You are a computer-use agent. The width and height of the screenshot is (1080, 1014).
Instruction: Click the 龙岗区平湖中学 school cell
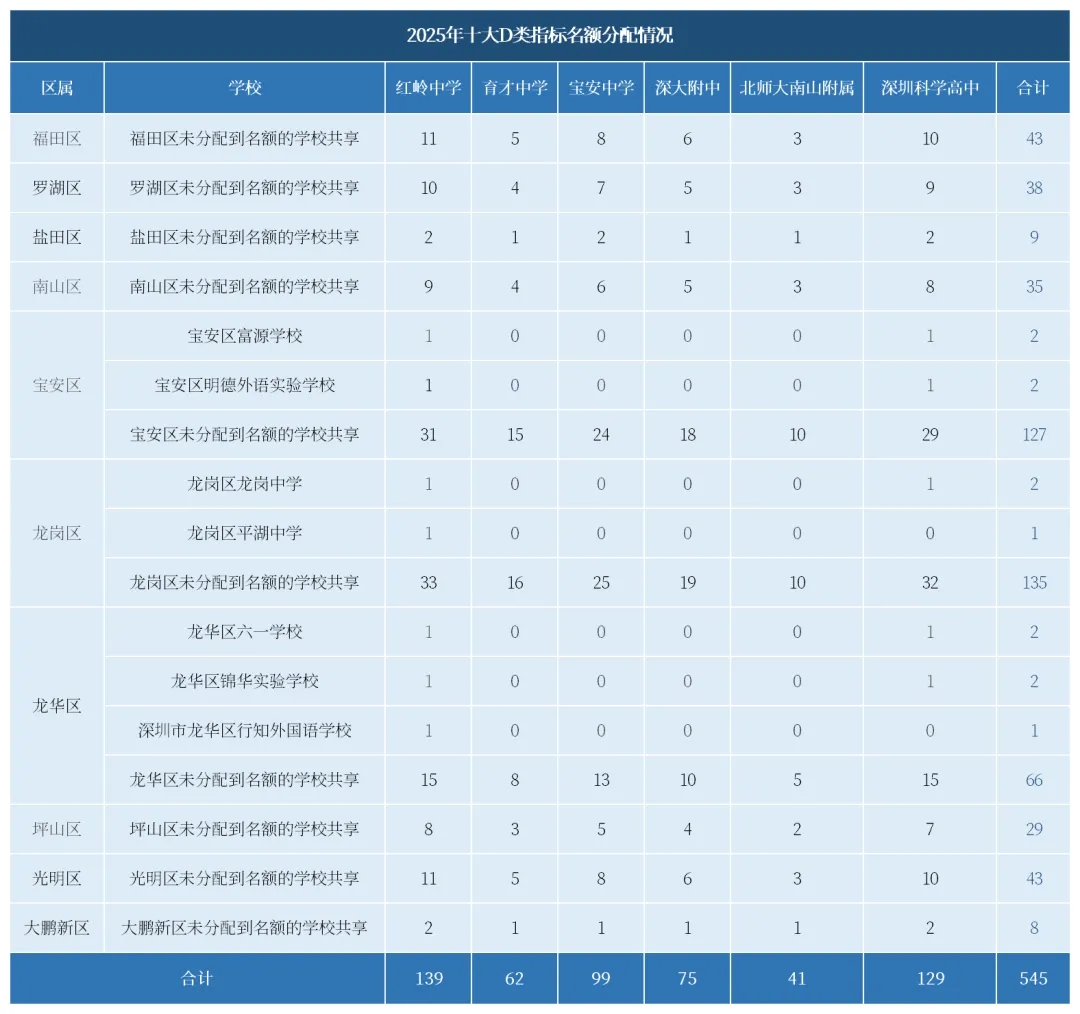pos(245,532)
